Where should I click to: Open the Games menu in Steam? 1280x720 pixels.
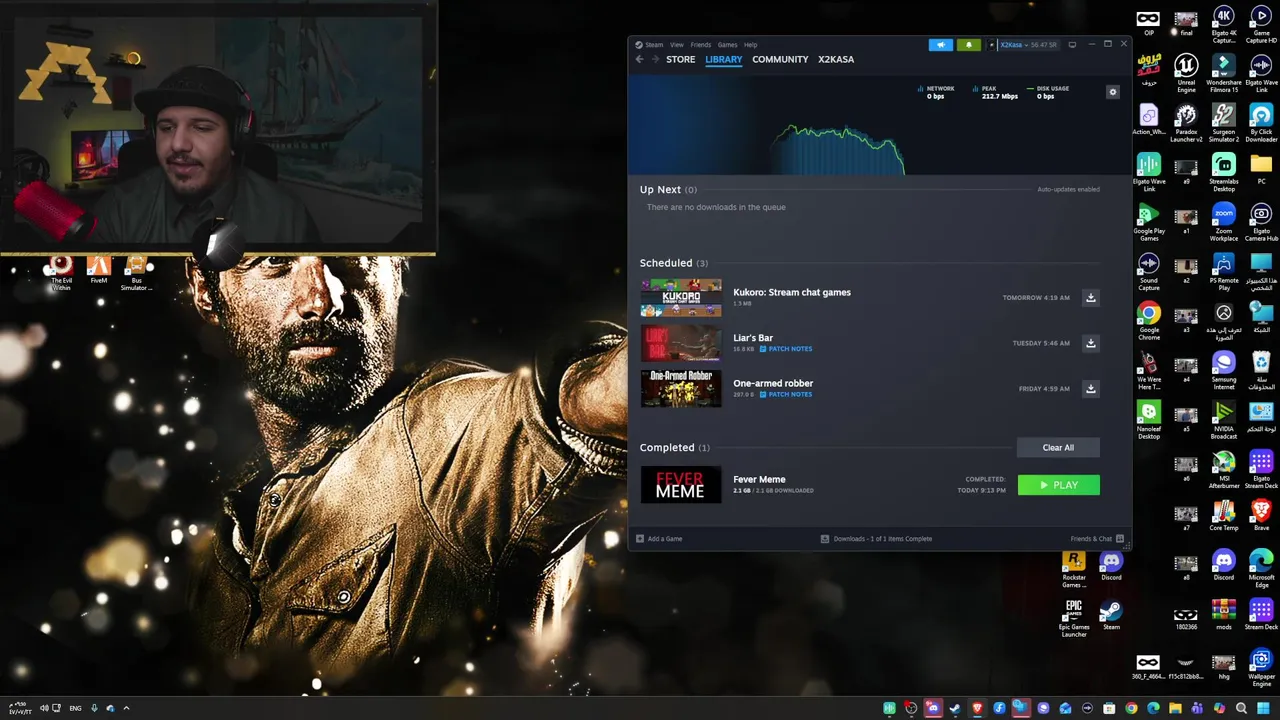[727, 45]
